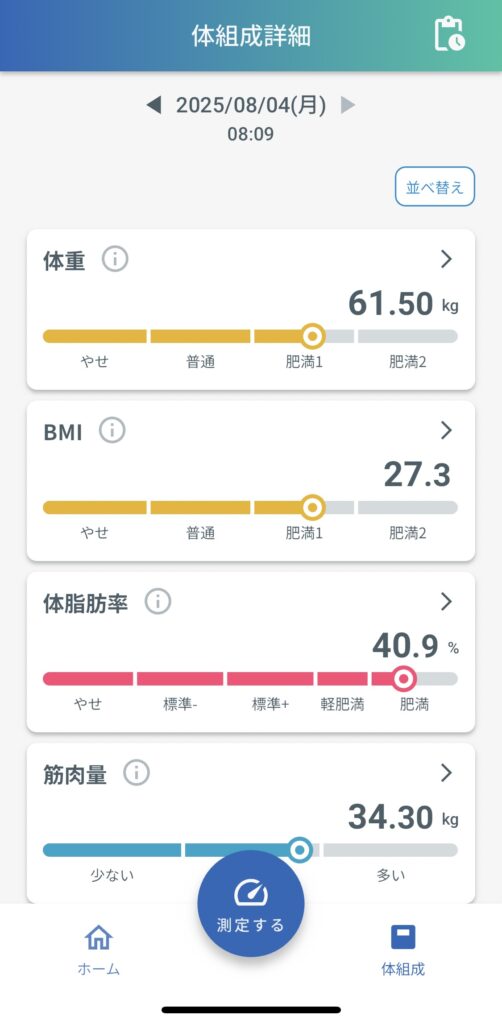The image size is (502, 1024).
Task: Click the date 2025/08/04(月) text
Action: (251, 105)
